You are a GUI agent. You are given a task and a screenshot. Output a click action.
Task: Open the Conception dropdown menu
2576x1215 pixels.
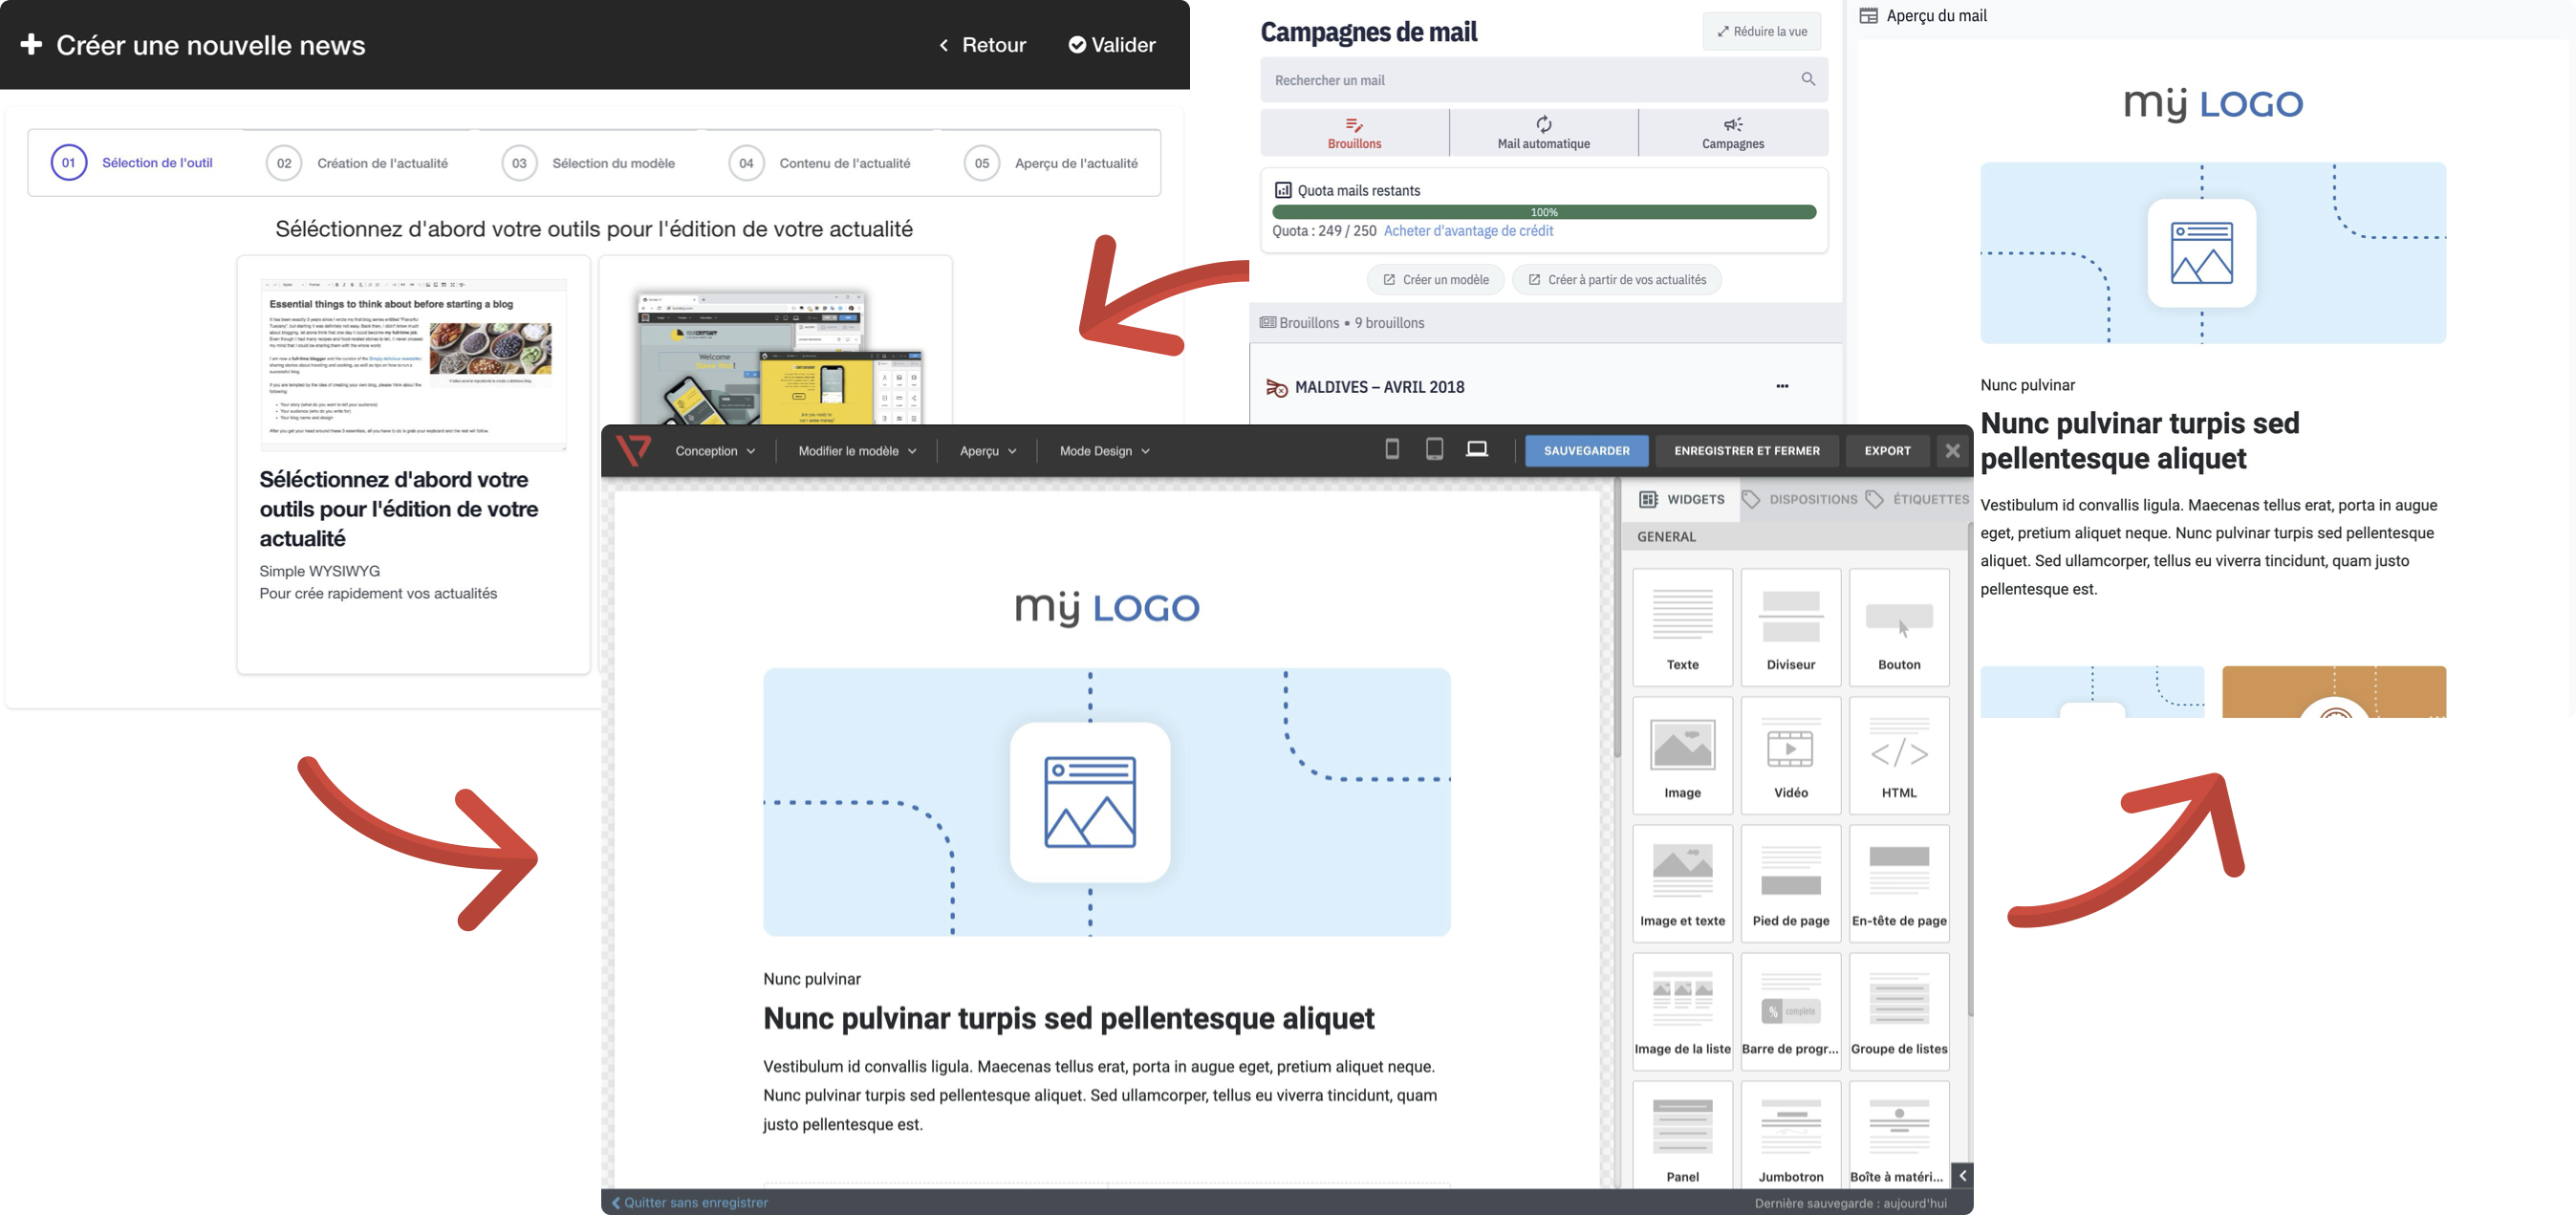714,451
